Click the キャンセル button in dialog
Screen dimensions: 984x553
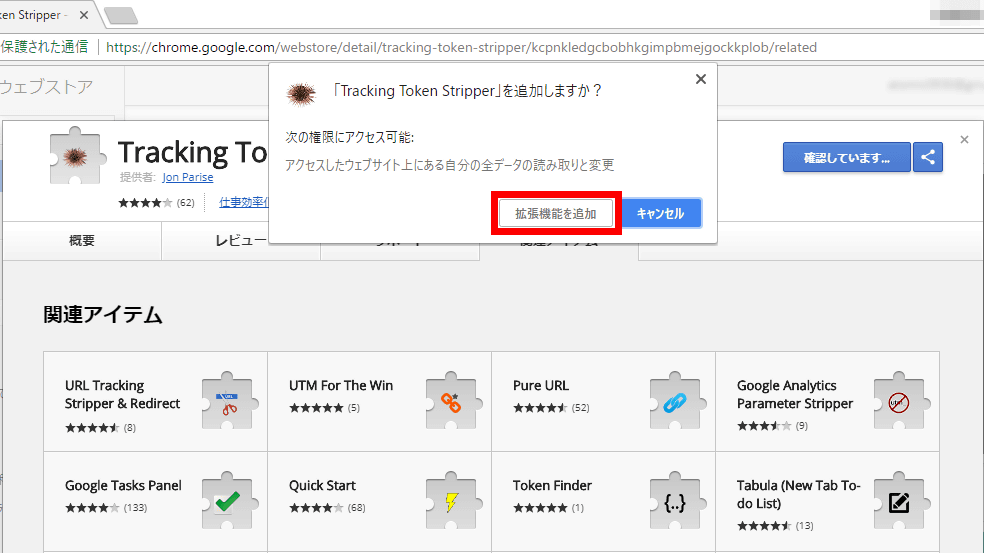tap(660, 213)
